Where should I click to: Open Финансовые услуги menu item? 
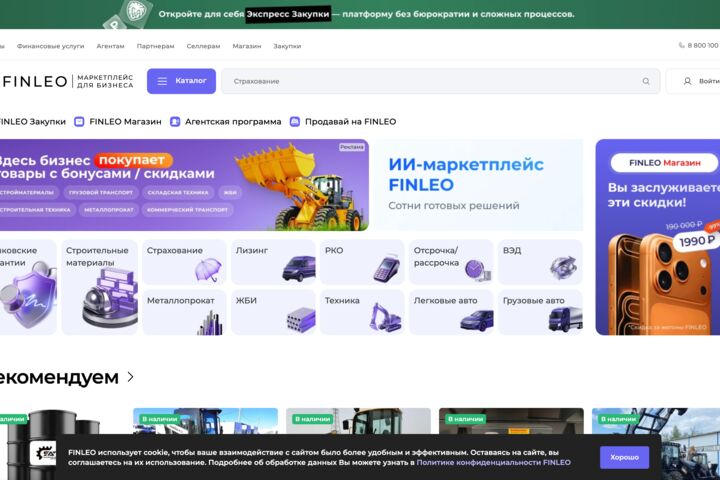point(51,46)
